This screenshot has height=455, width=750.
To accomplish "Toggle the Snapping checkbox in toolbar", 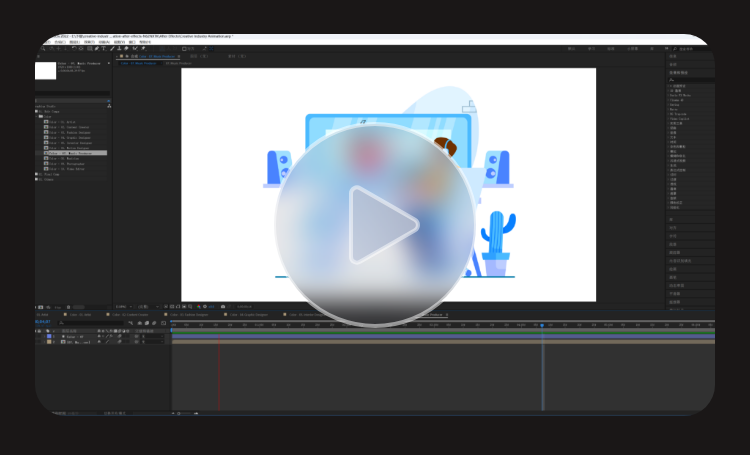I will [184, 49].
